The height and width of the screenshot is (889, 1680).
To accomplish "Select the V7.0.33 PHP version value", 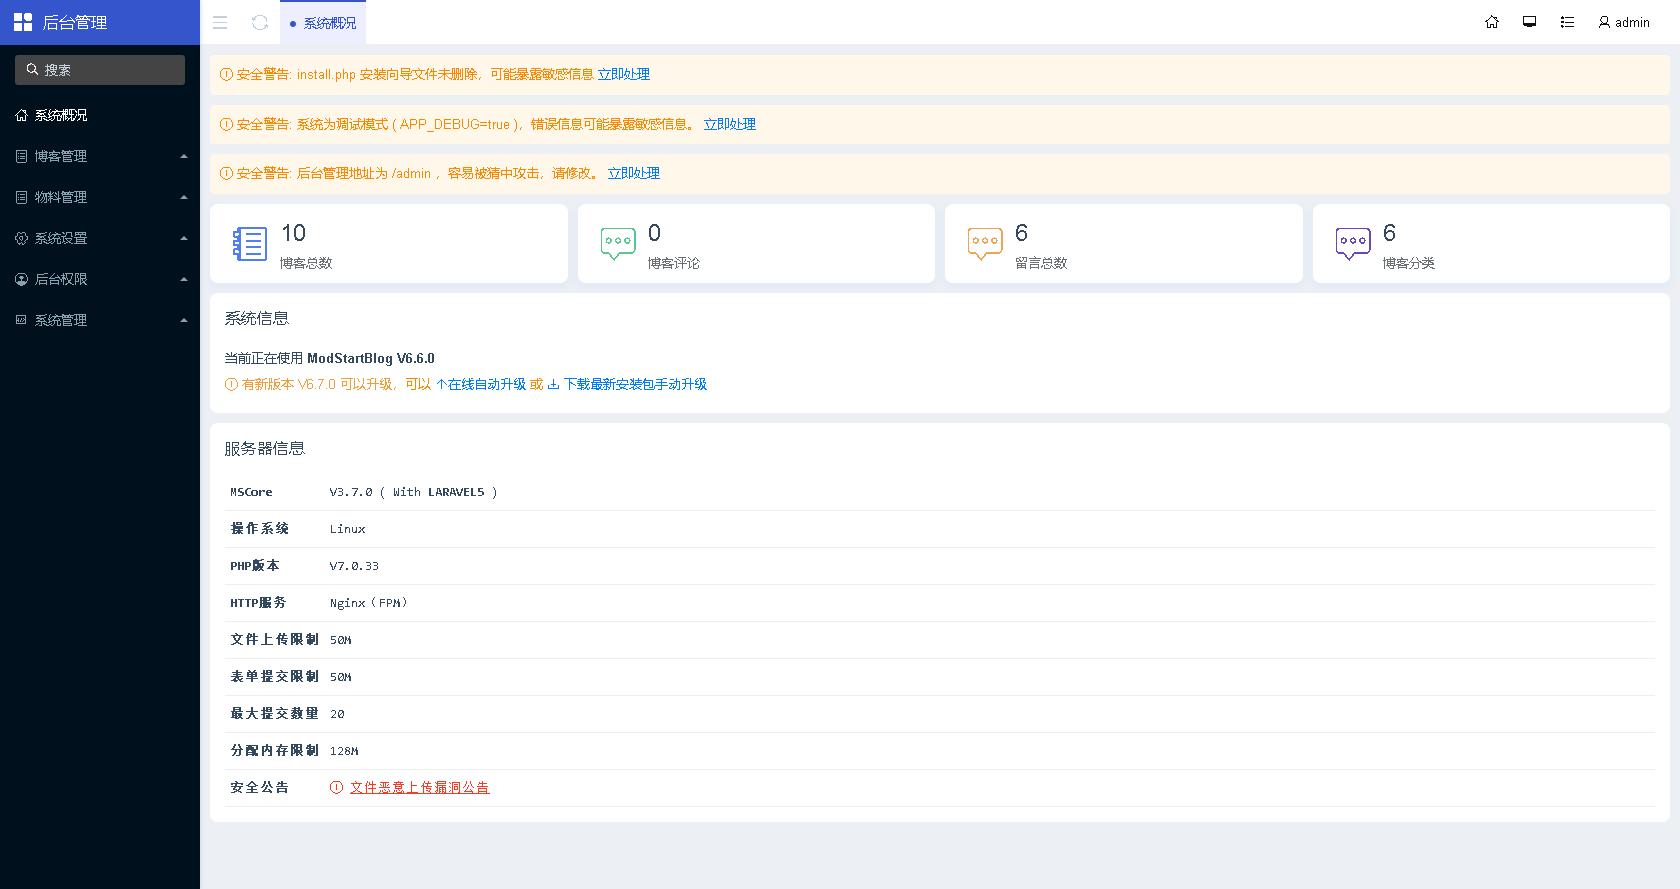I will 354,566.
